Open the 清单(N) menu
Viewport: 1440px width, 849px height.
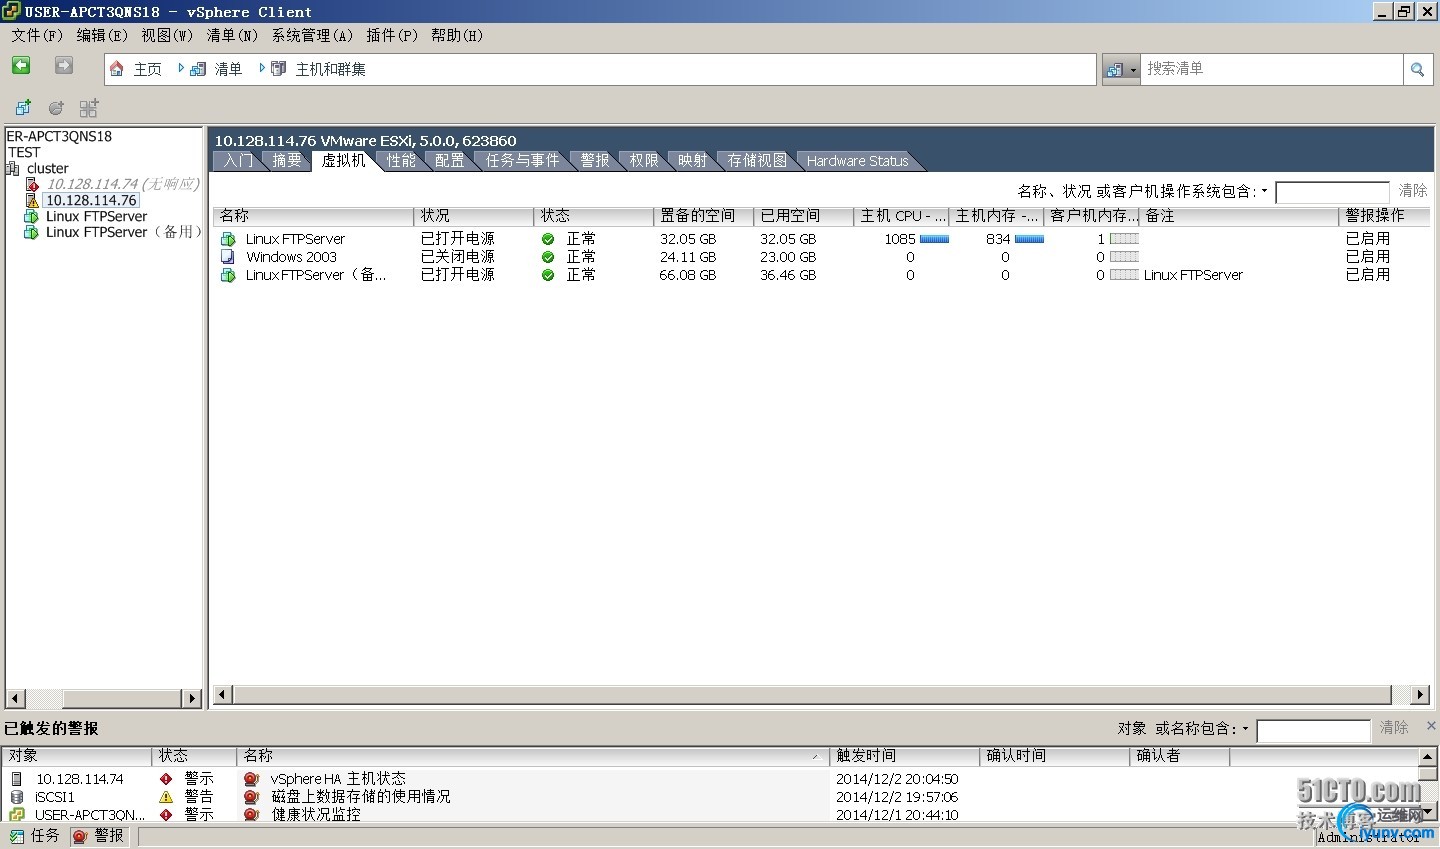point(232,35)
